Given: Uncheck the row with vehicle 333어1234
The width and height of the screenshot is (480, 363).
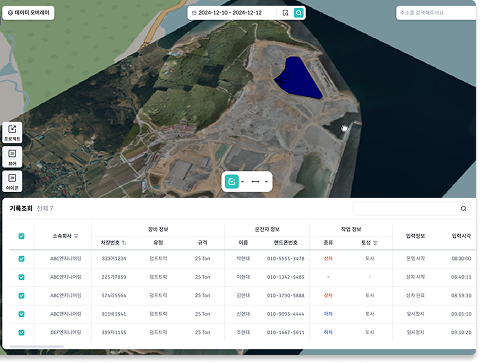Looking at the screenshot, I should tap(21, 259).
